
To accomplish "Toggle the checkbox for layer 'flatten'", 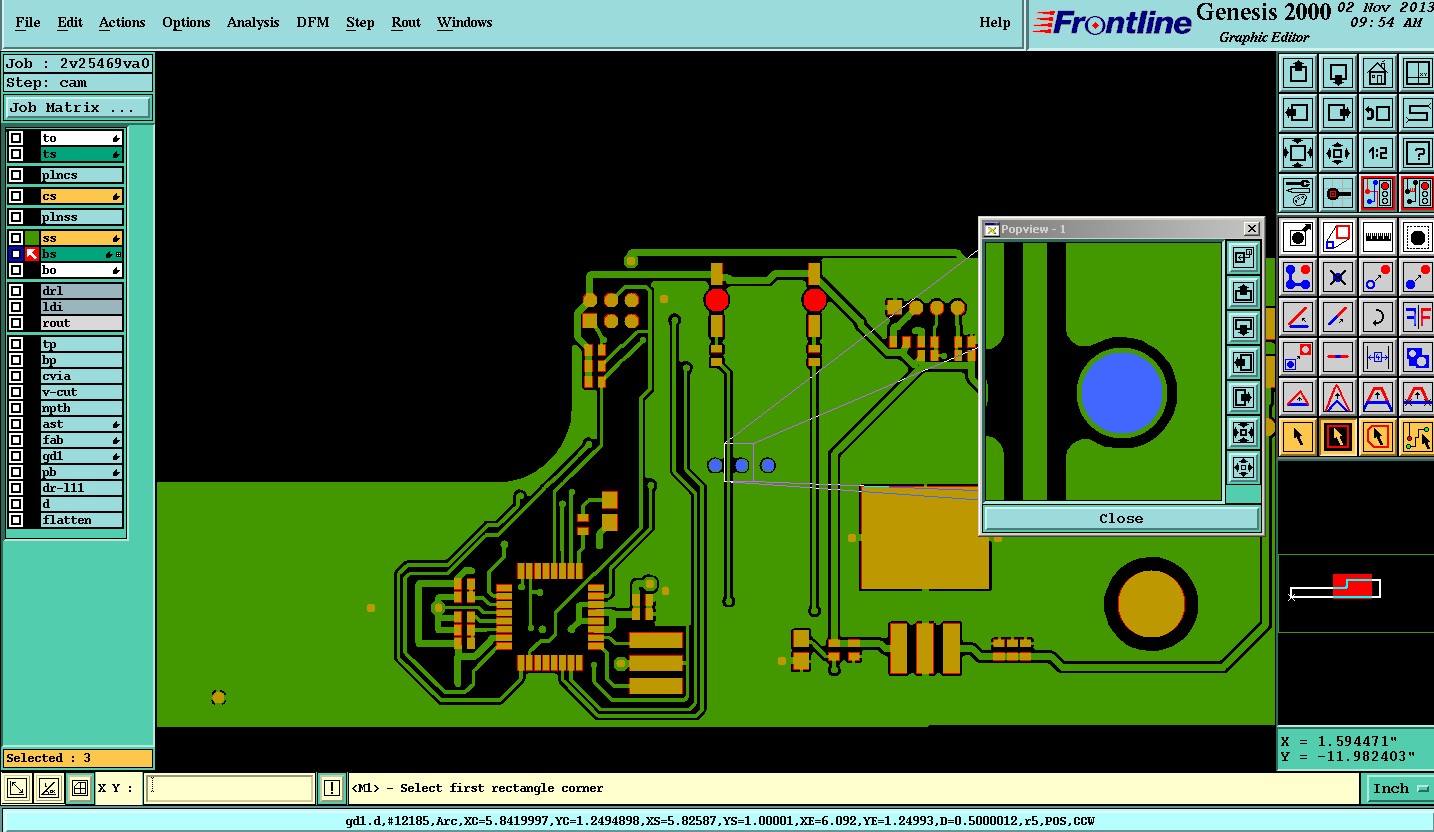I will point(16,520).
